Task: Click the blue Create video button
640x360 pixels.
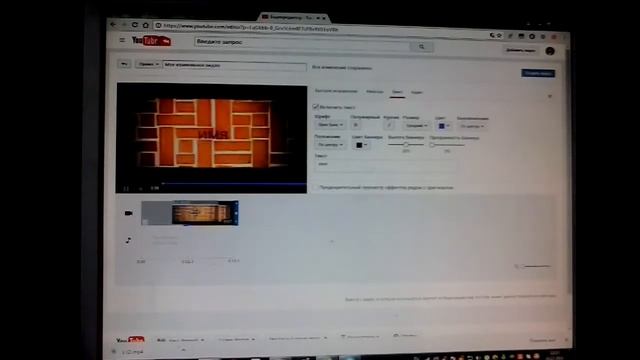Action: point(538,73)
